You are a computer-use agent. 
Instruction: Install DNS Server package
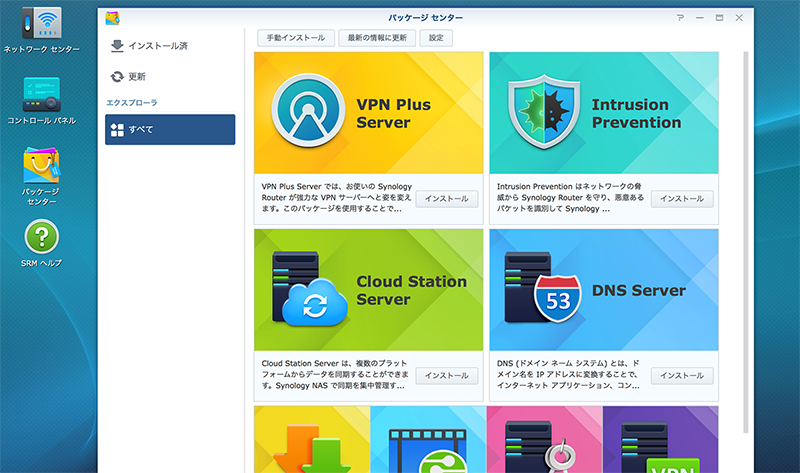tap(682, 376)
